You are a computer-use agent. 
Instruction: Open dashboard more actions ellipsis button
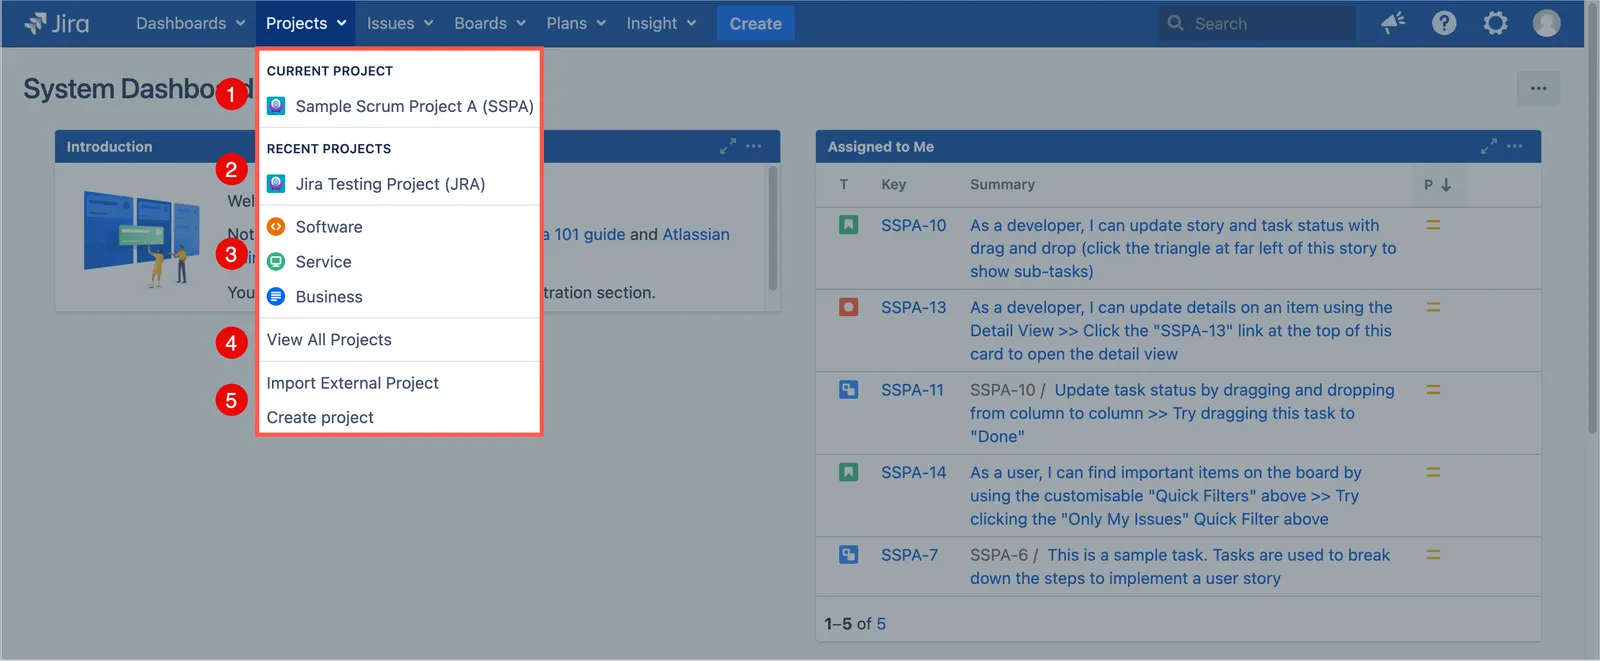pyautogui.click(x=1538, y=89)
